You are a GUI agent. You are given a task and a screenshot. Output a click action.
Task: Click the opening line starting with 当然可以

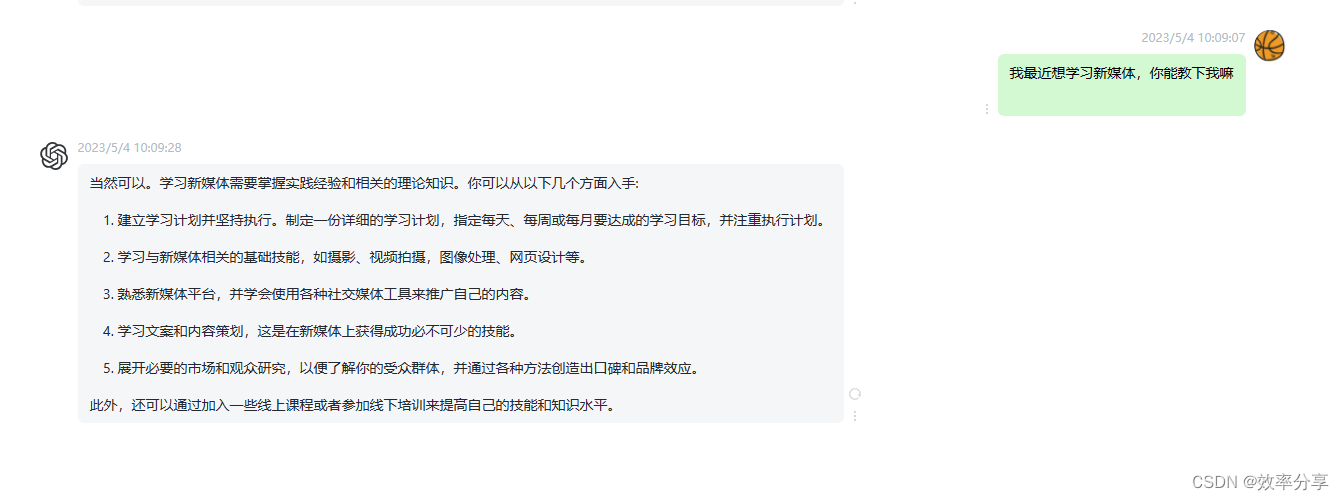coord(371,183)
